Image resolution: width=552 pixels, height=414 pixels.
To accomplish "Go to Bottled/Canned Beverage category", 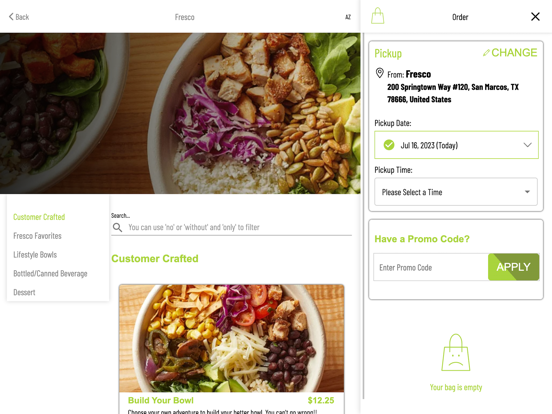I will (50, 274).
